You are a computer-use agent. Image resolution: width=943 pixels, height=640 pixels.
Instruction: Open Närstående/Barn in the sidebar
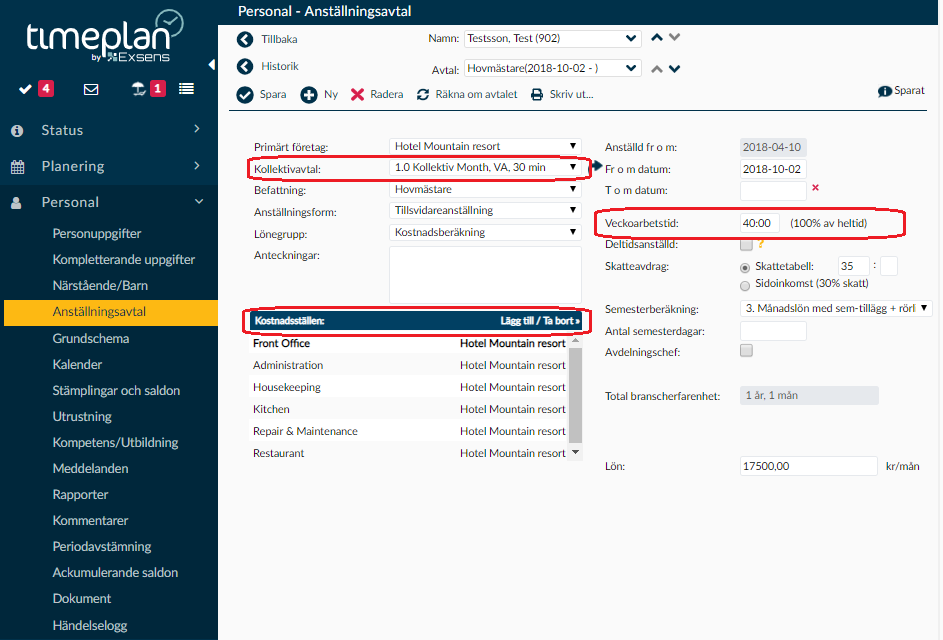pos(100,285)
